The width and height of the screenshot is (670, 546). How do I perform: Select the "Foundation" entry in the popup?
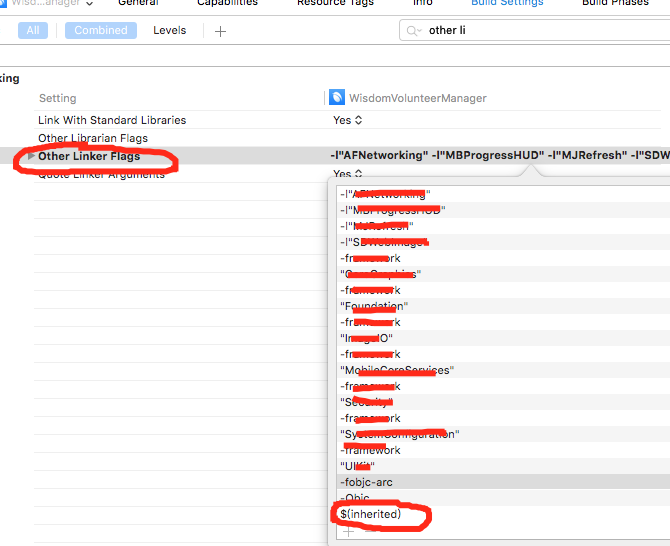click(503, 306)
